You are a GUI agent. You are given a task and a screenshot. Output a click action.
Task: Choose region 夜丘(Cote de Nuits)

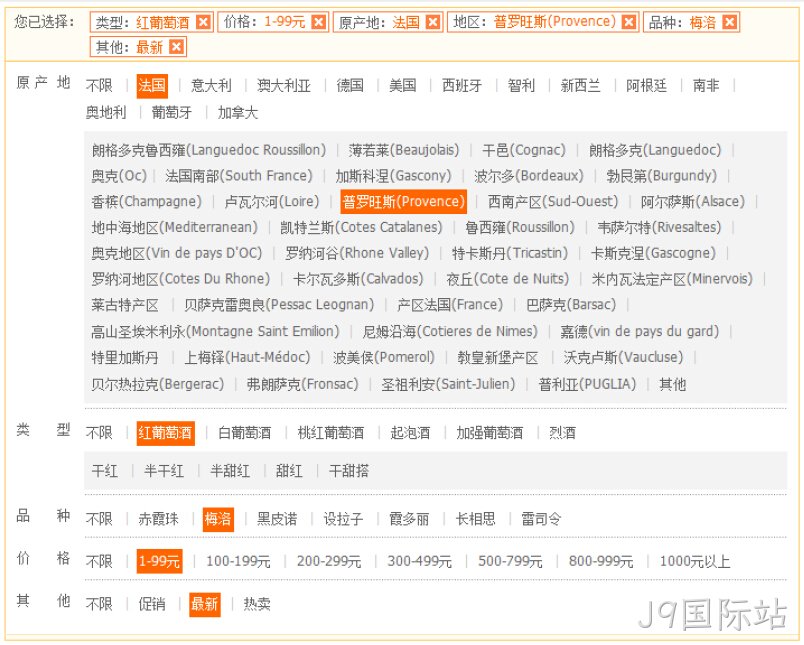click(x=508, y=279)
